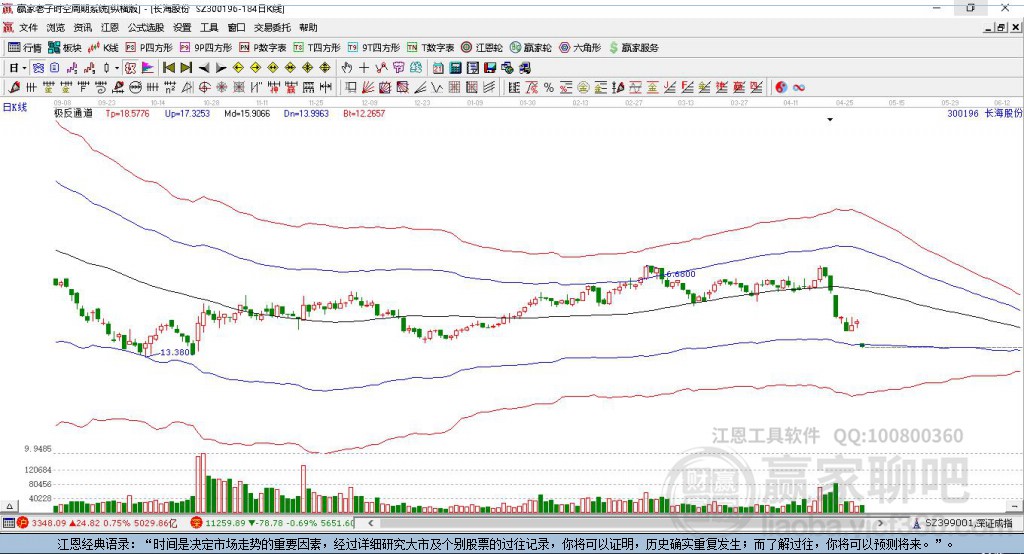
Task: Click the percent sign tool icon
Action: point(549,88)
